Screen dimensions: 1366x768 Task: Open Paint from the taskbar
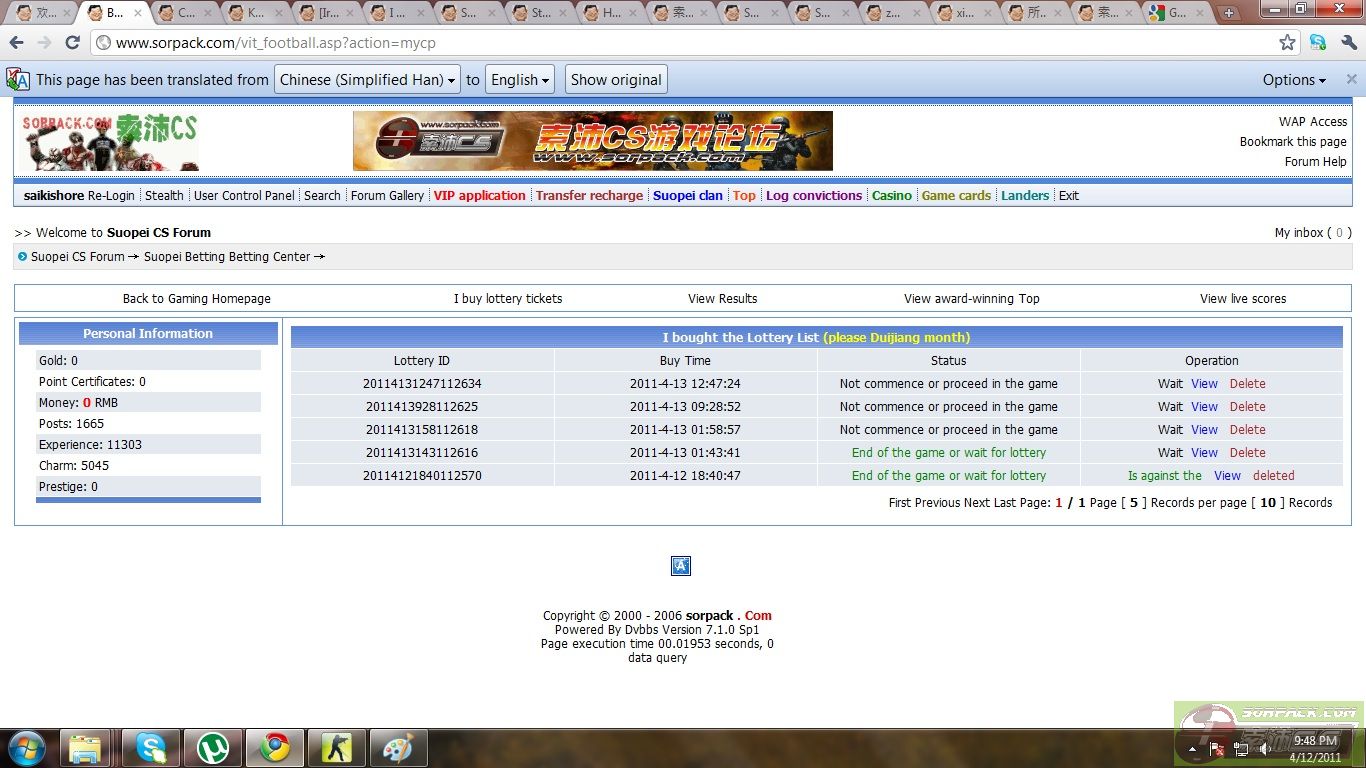click(x=398, y=747)
